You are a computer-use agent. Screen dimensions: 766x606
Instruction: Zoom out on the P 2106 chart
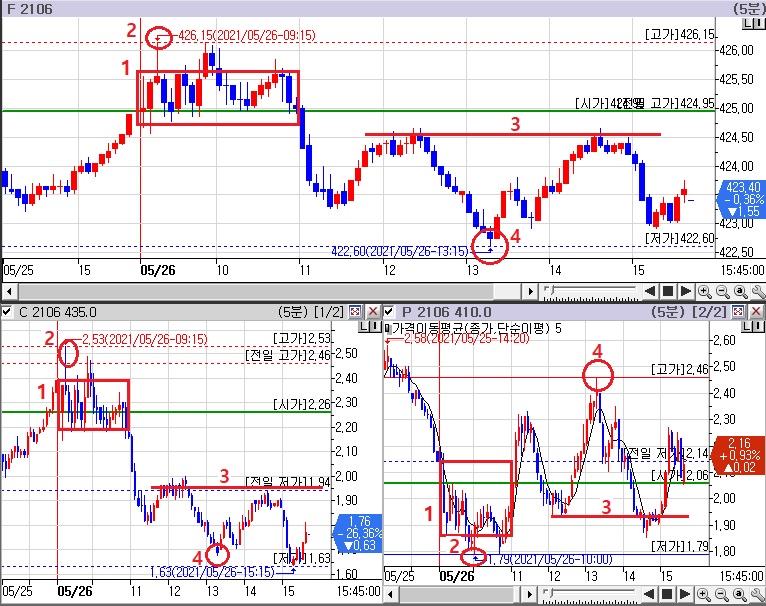click(x=722, y=594)
